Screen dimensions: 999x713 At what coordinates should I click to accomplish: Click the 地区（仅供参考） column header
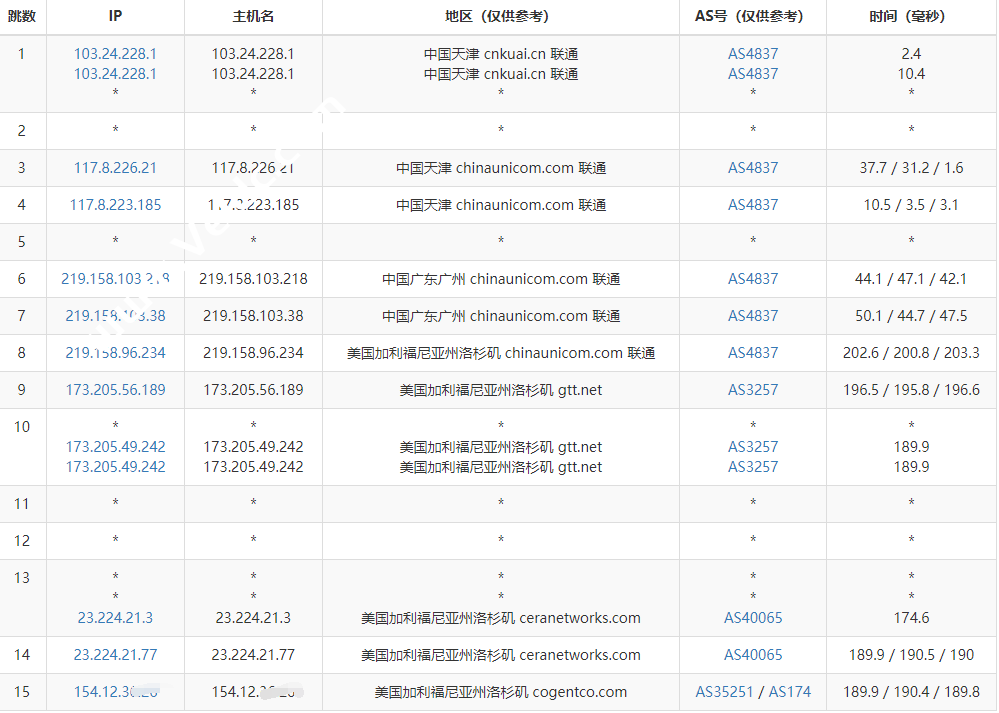(x=500, y=16)
